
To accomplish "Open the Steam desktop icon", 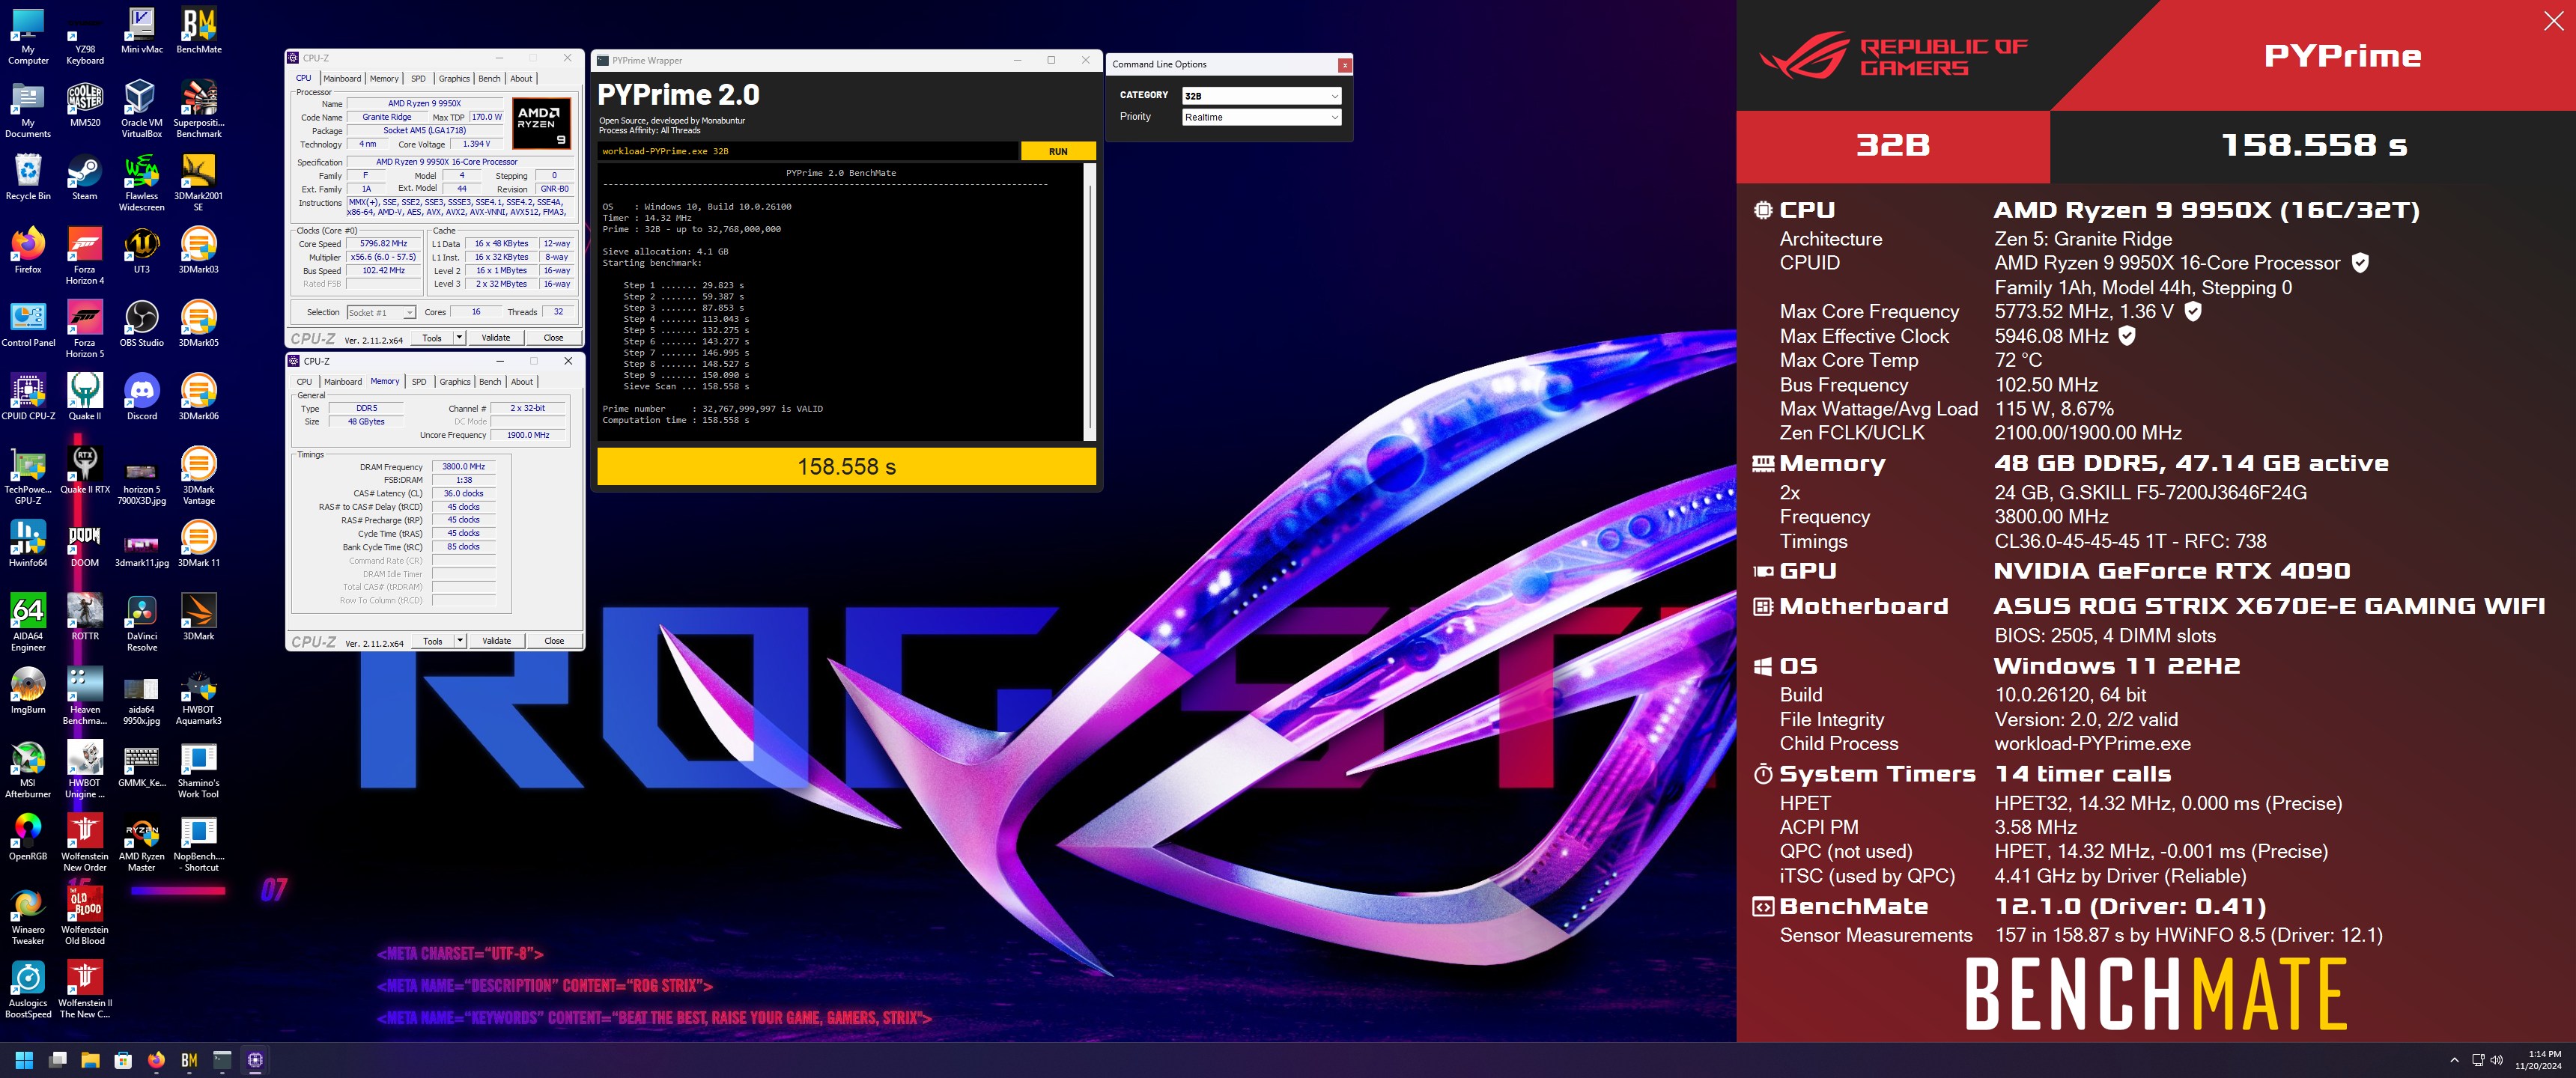I will 85,178.
